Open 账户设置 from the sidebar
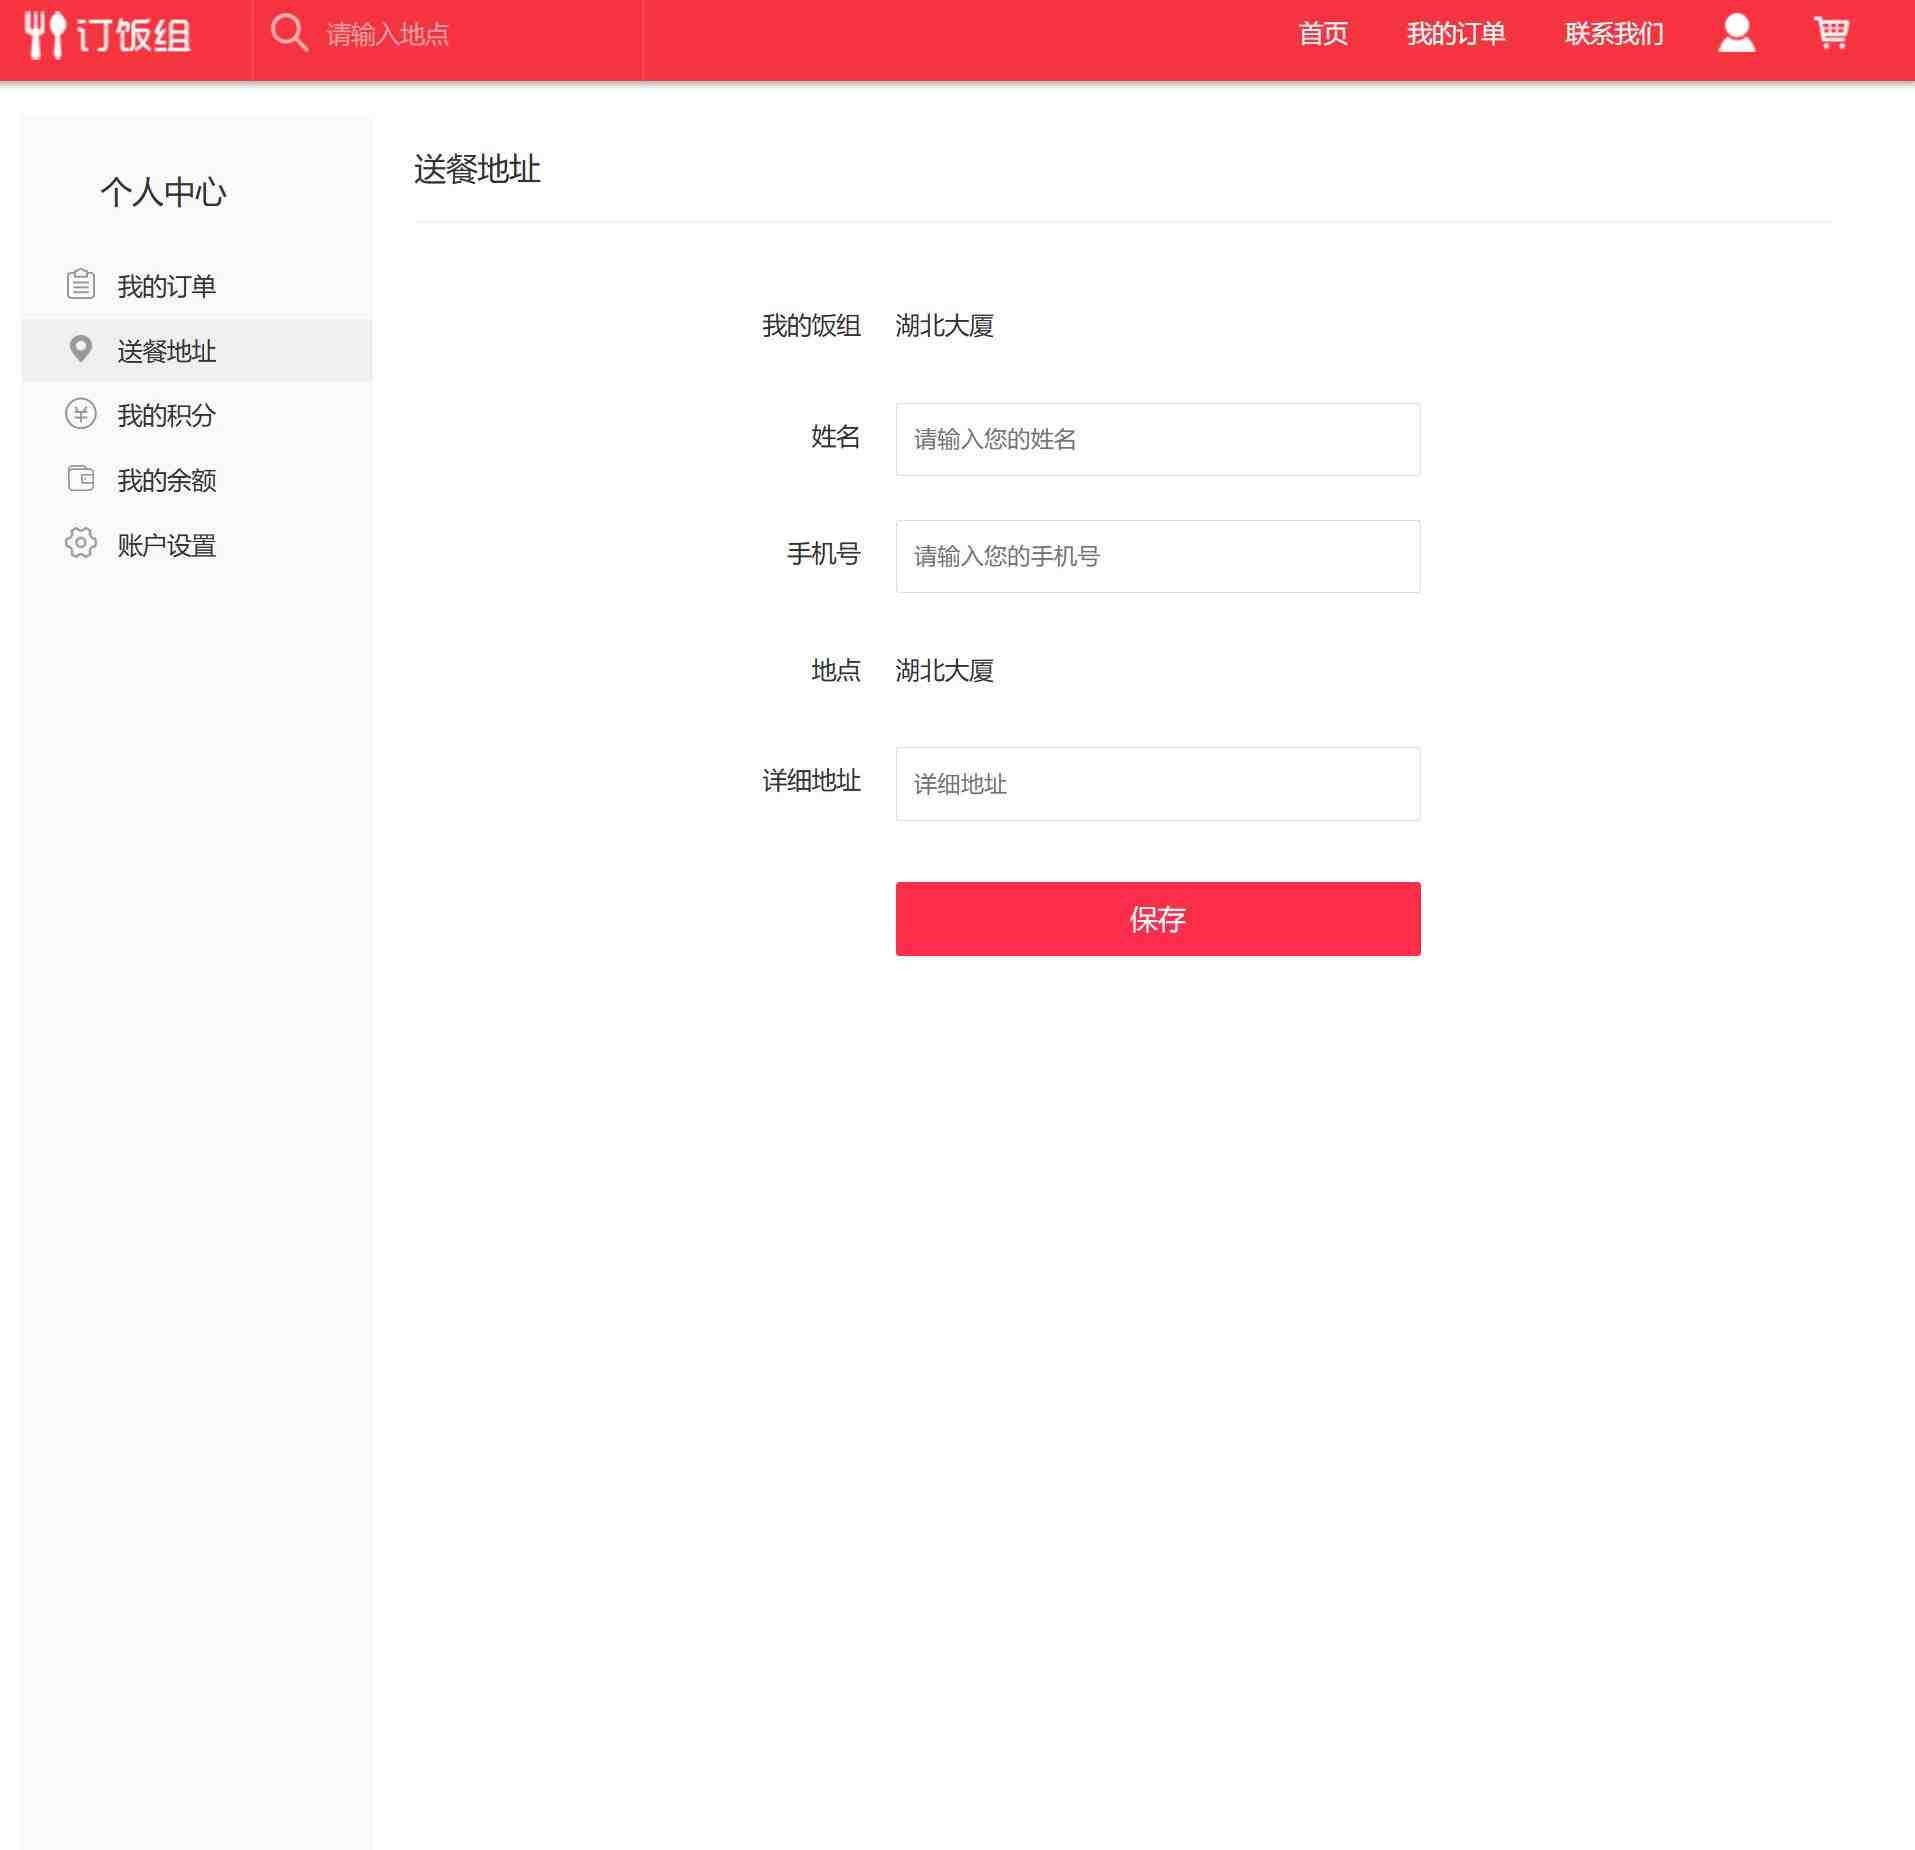 click(x=165, y=546)
